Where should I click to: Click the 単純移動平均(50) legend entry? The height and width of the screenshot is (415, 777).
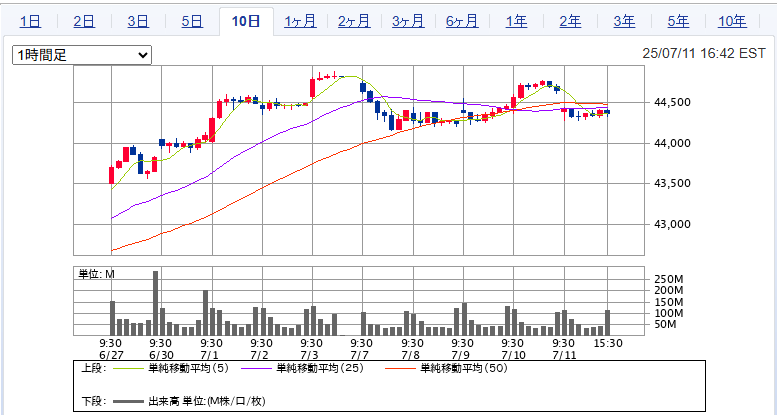point(464,368)
